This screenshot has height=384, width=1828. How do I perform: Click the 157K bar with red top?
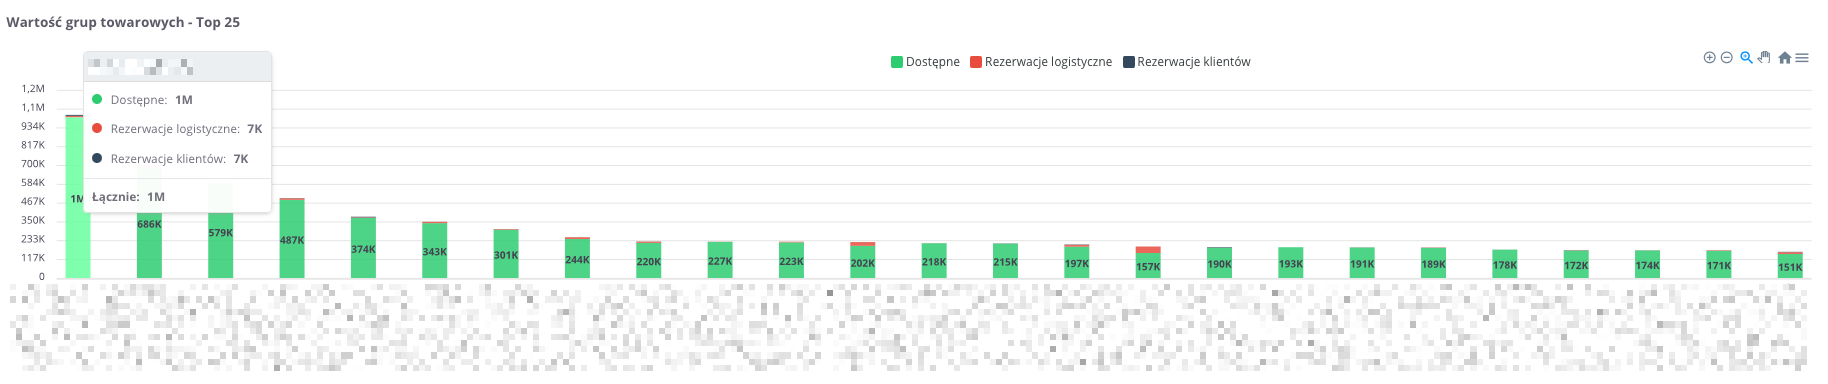coord(1148,263)
